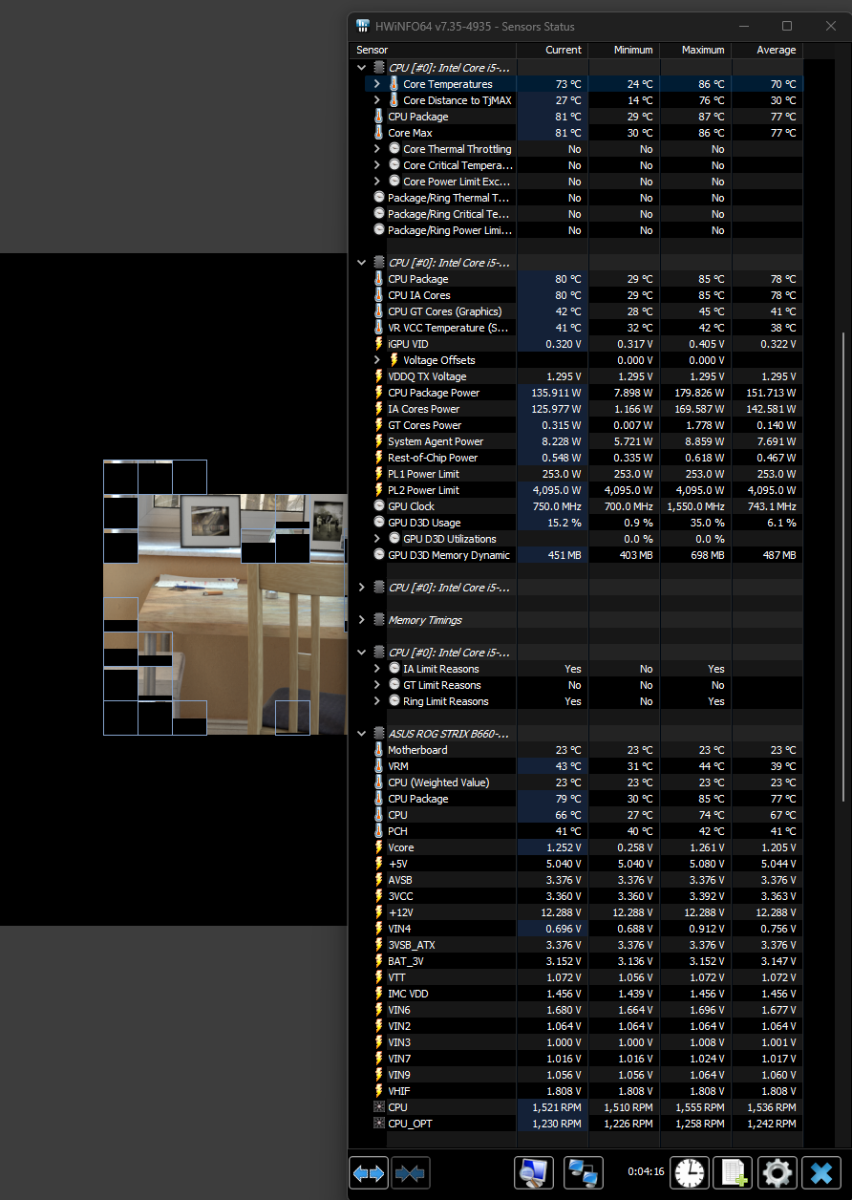Expand IA Limit Reasons
Image resolution: width=852 pixels, height=1200 pixels.
click(377, 669)
